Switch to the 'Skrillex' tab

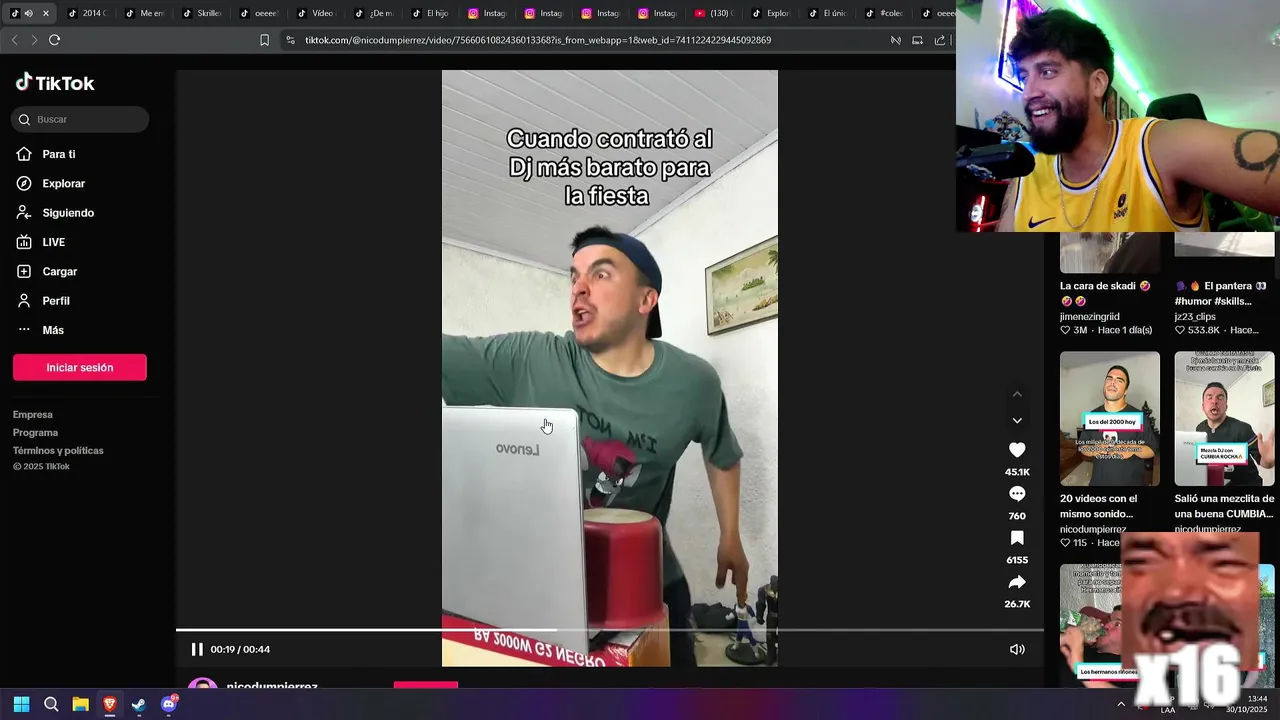(202, 14)
